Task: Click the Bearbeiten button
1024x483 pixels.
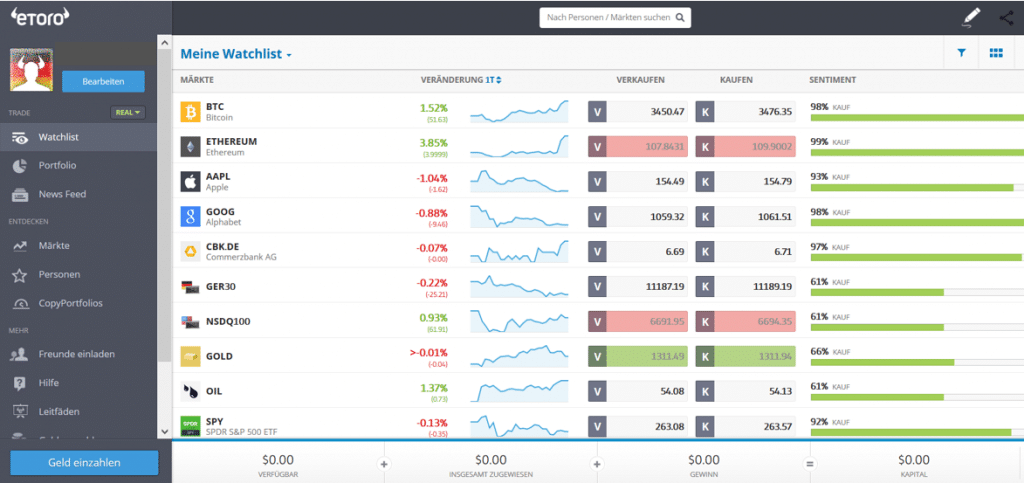Action: tap(102, 82)
